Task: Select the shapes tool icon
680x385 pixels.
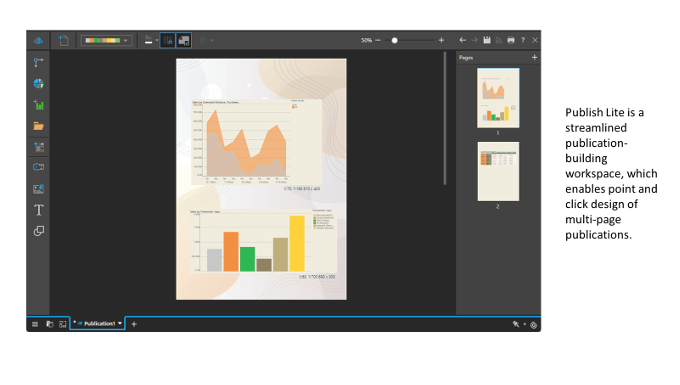Action: (39, 231)
